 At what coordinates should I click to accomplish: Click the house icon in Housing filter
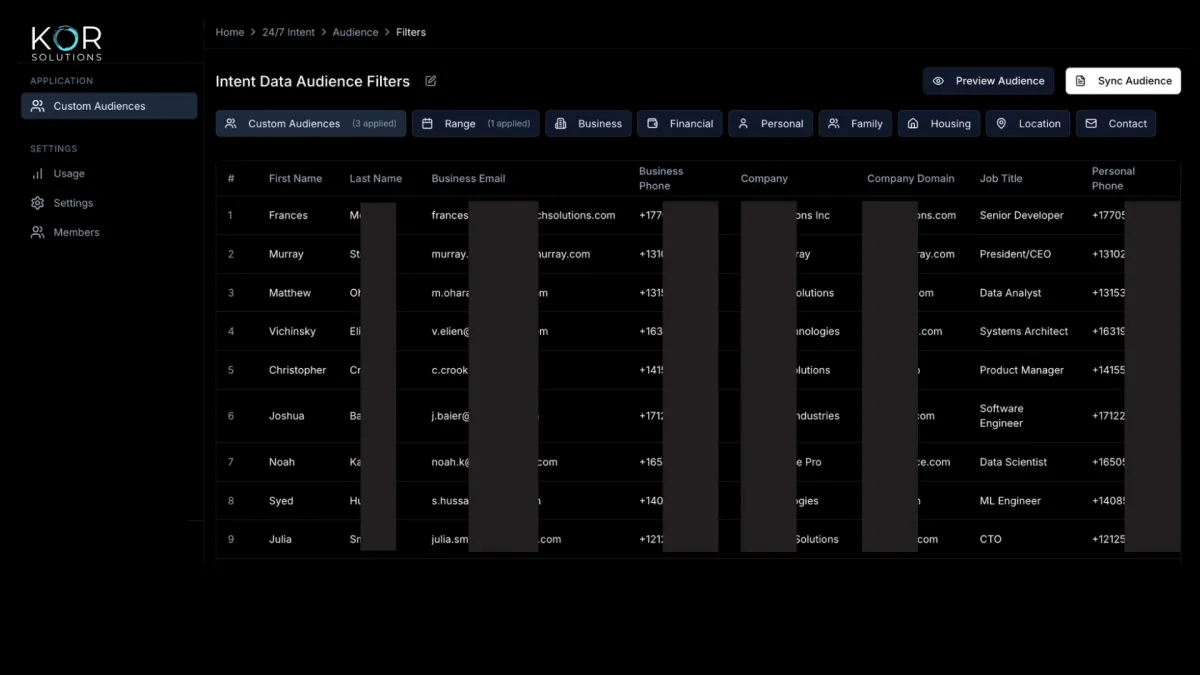pyautogui.click(x=913, y=124)
